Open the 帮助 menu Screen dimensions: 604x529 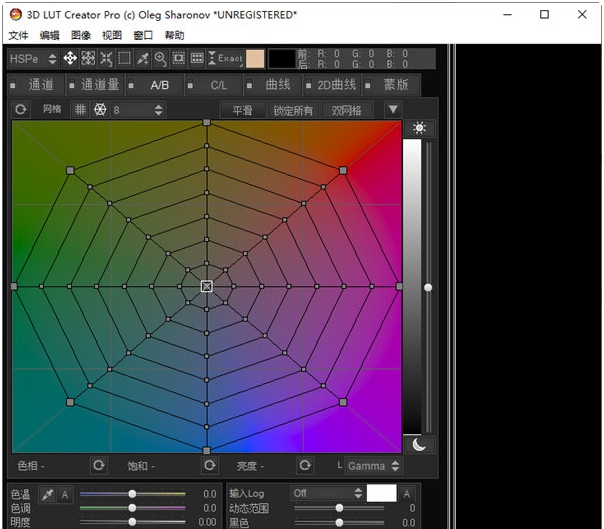pos(174,35)
